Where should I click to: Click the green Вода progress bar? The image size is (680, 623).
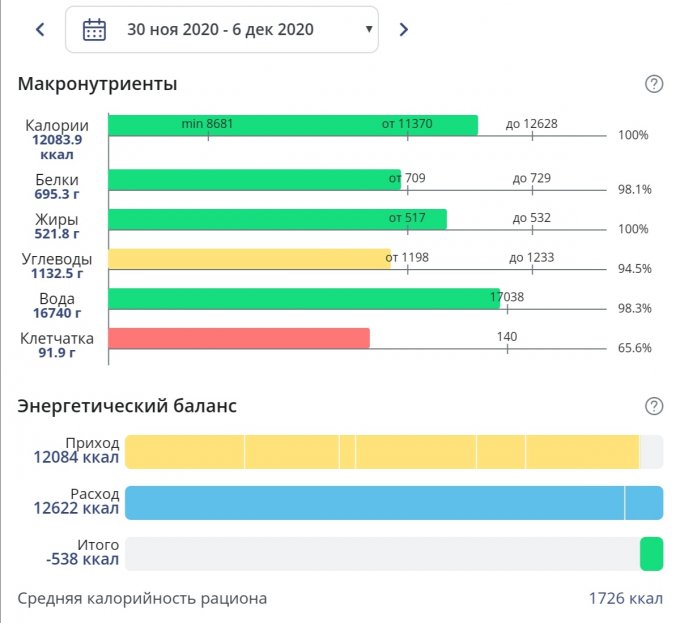(x=302, y=299)
